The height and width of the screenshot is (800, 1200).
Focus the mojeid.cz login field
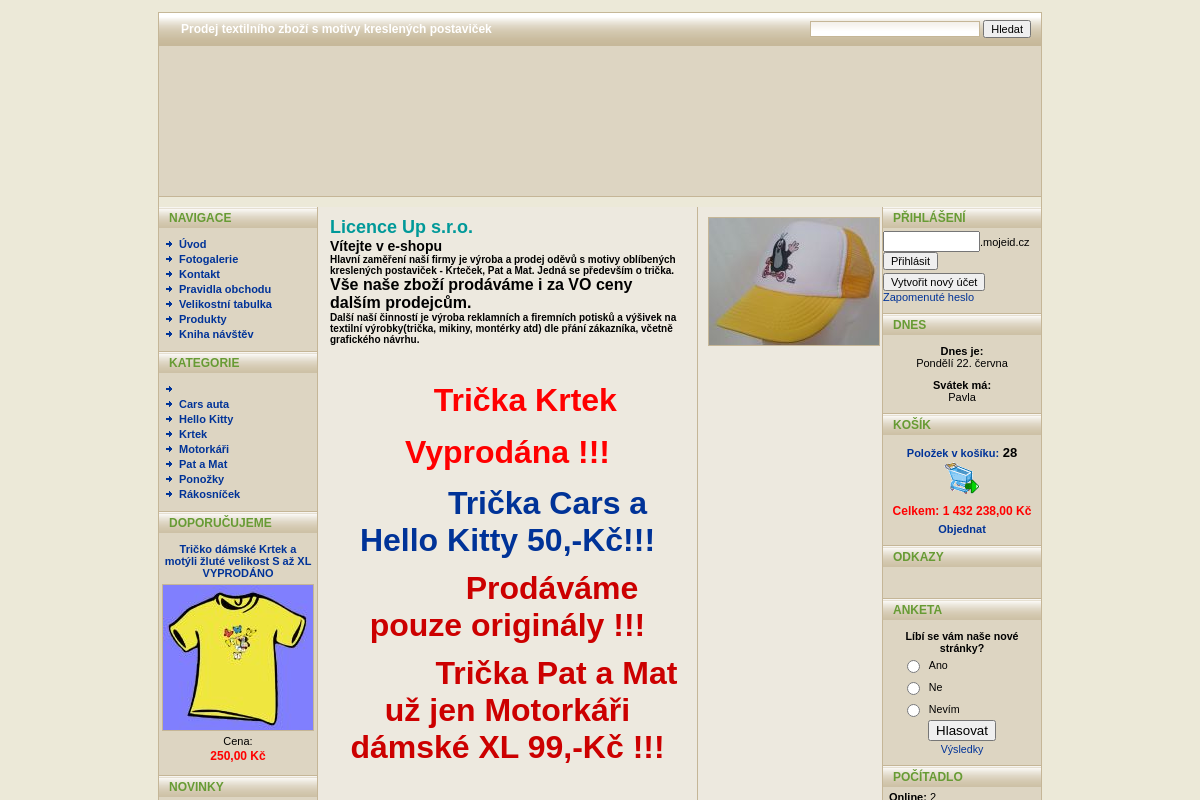[x=931, y=241]
